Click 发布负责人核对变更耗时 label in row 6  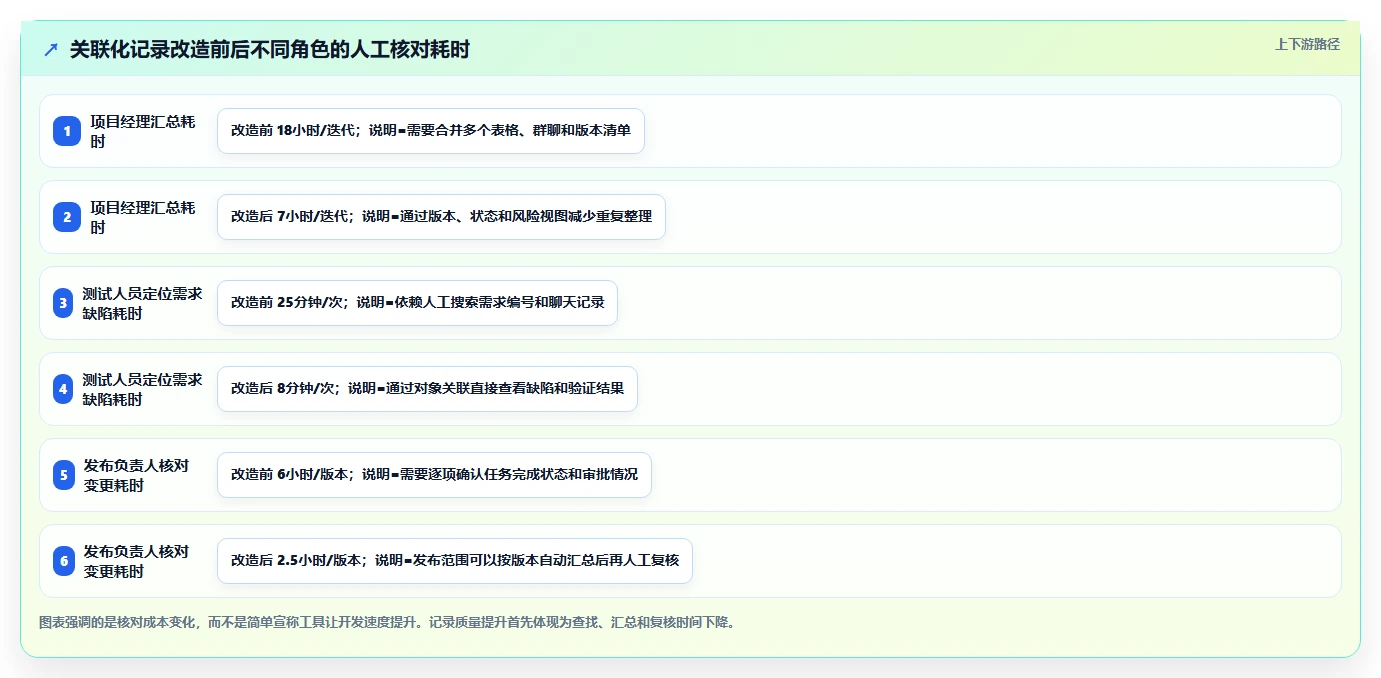click(x=136, y=561)
